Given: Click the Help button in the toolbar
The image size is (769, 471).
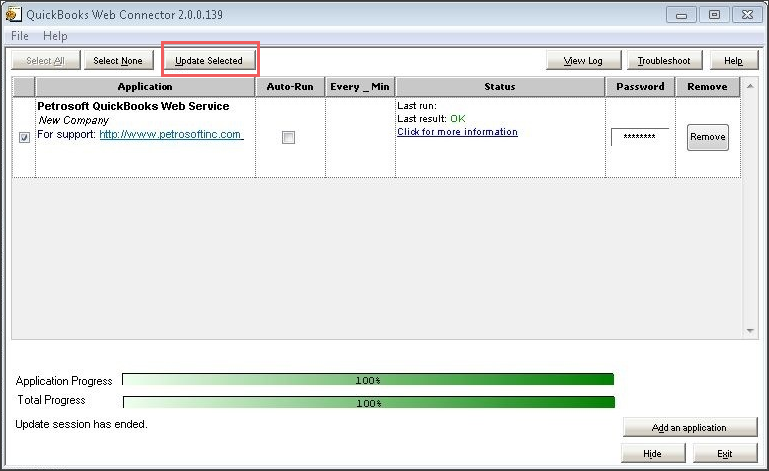Looking at the screenshot, I should [x=734, y=60].
